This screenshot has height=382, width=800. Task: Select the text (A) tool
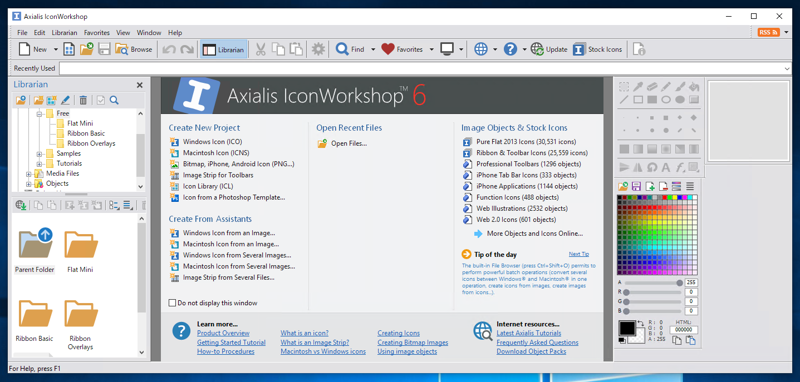666,167
